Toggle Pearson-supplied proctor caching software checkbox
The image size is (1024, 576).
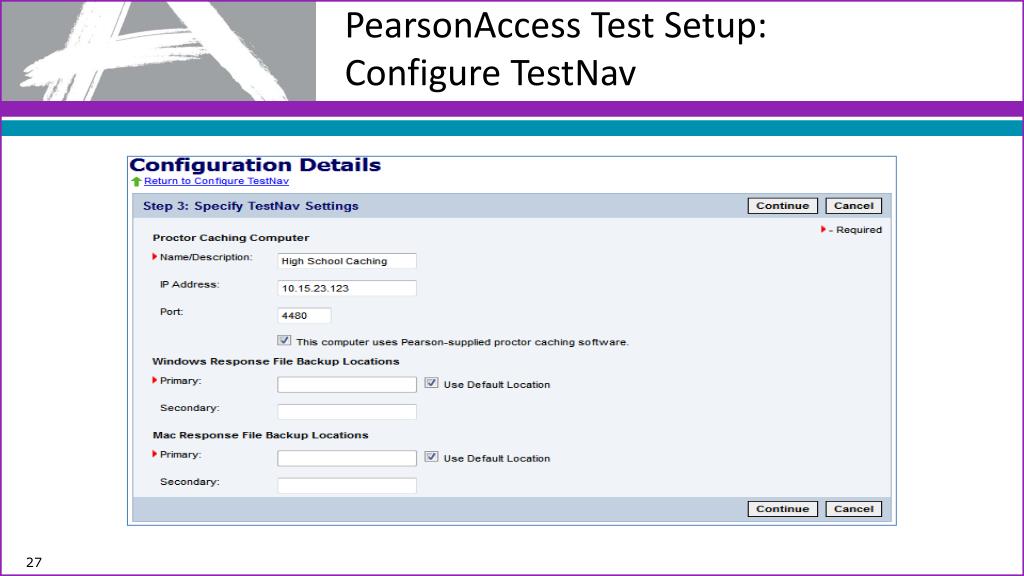point(284,340)
